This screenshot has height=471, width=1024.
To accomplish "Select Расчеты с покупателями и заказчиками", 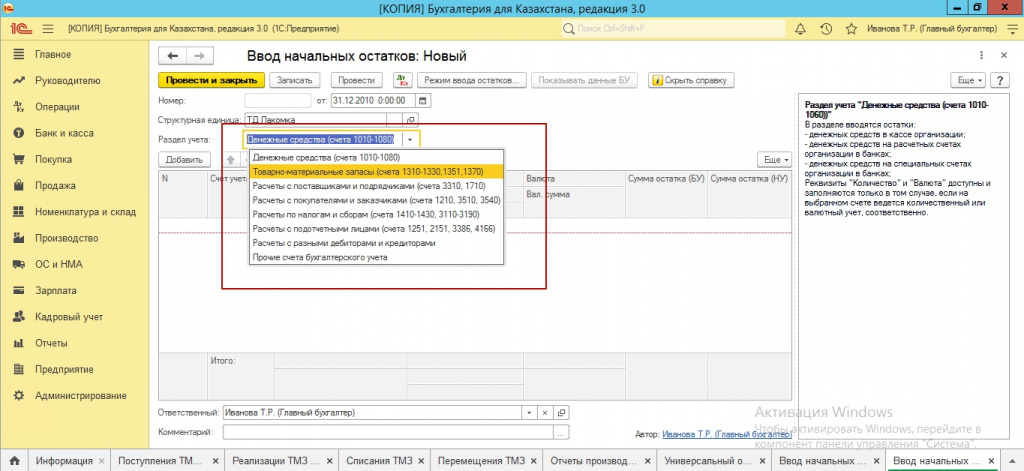I will point(376,200).
